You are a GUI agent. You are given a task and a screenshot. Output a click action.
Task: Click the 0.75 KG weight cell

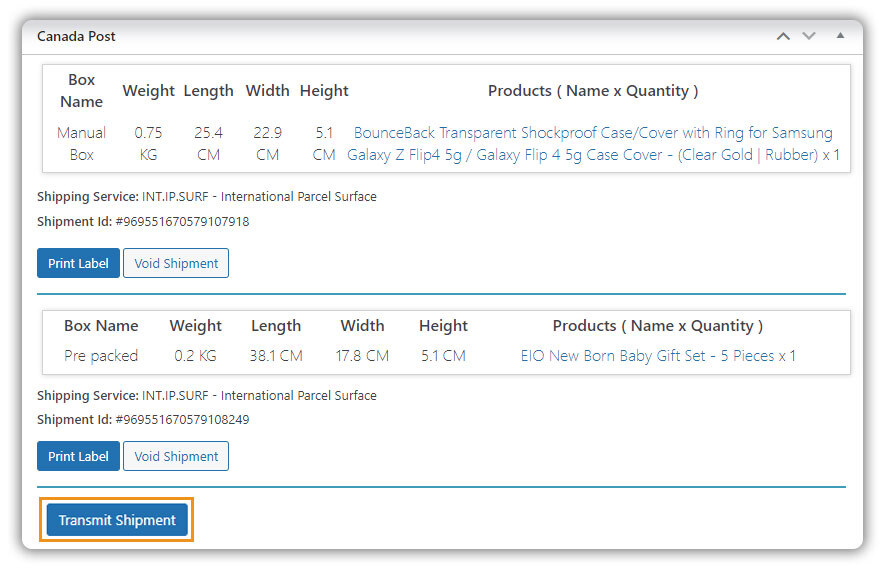(148, 143)
